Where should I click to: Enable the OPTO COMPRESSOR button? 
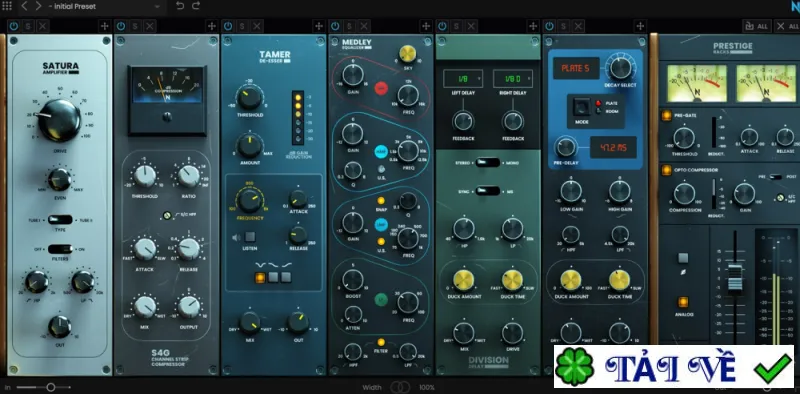tap(666, 170)
